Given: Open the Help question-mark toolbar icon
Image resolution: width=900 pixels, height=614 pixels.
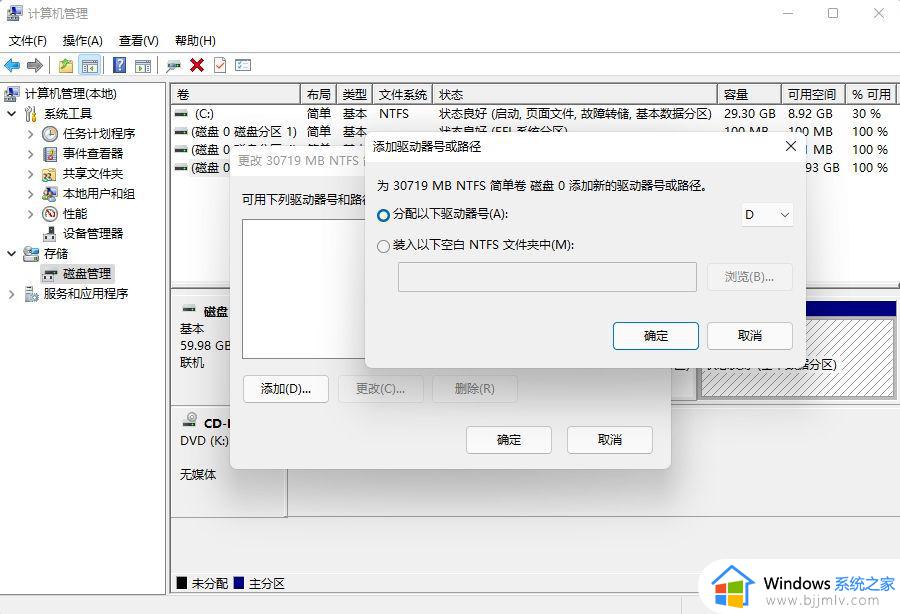Looking at the screenshot, I should [119, 65].
